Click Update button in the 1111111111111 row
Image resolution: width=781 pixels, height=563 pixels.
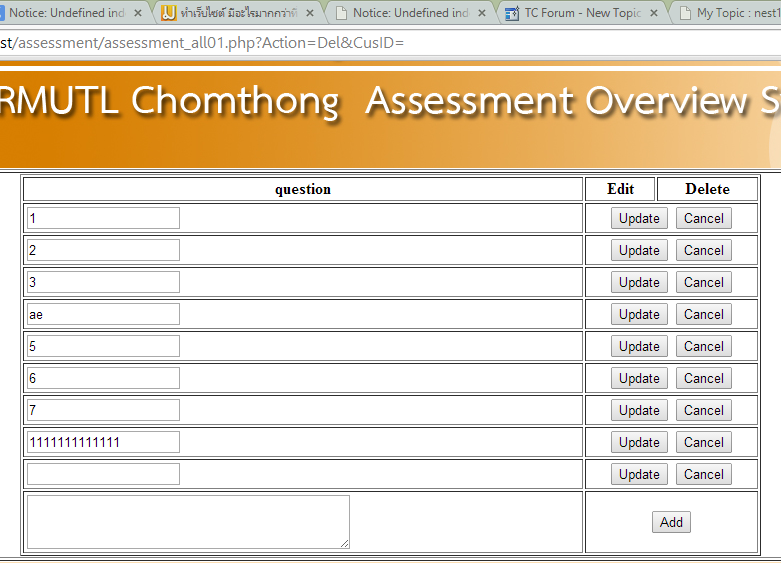639,442
